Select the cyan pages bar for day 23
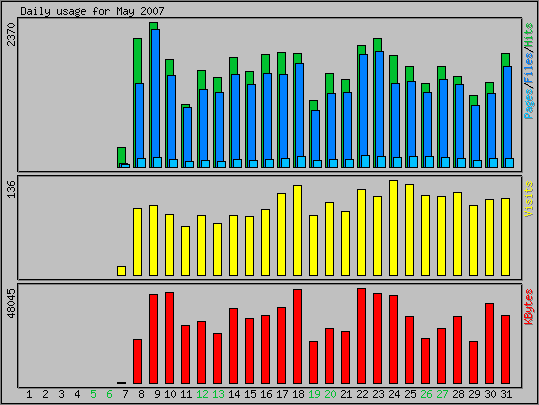This screenshot has height=405, width=539. [381, 162]
